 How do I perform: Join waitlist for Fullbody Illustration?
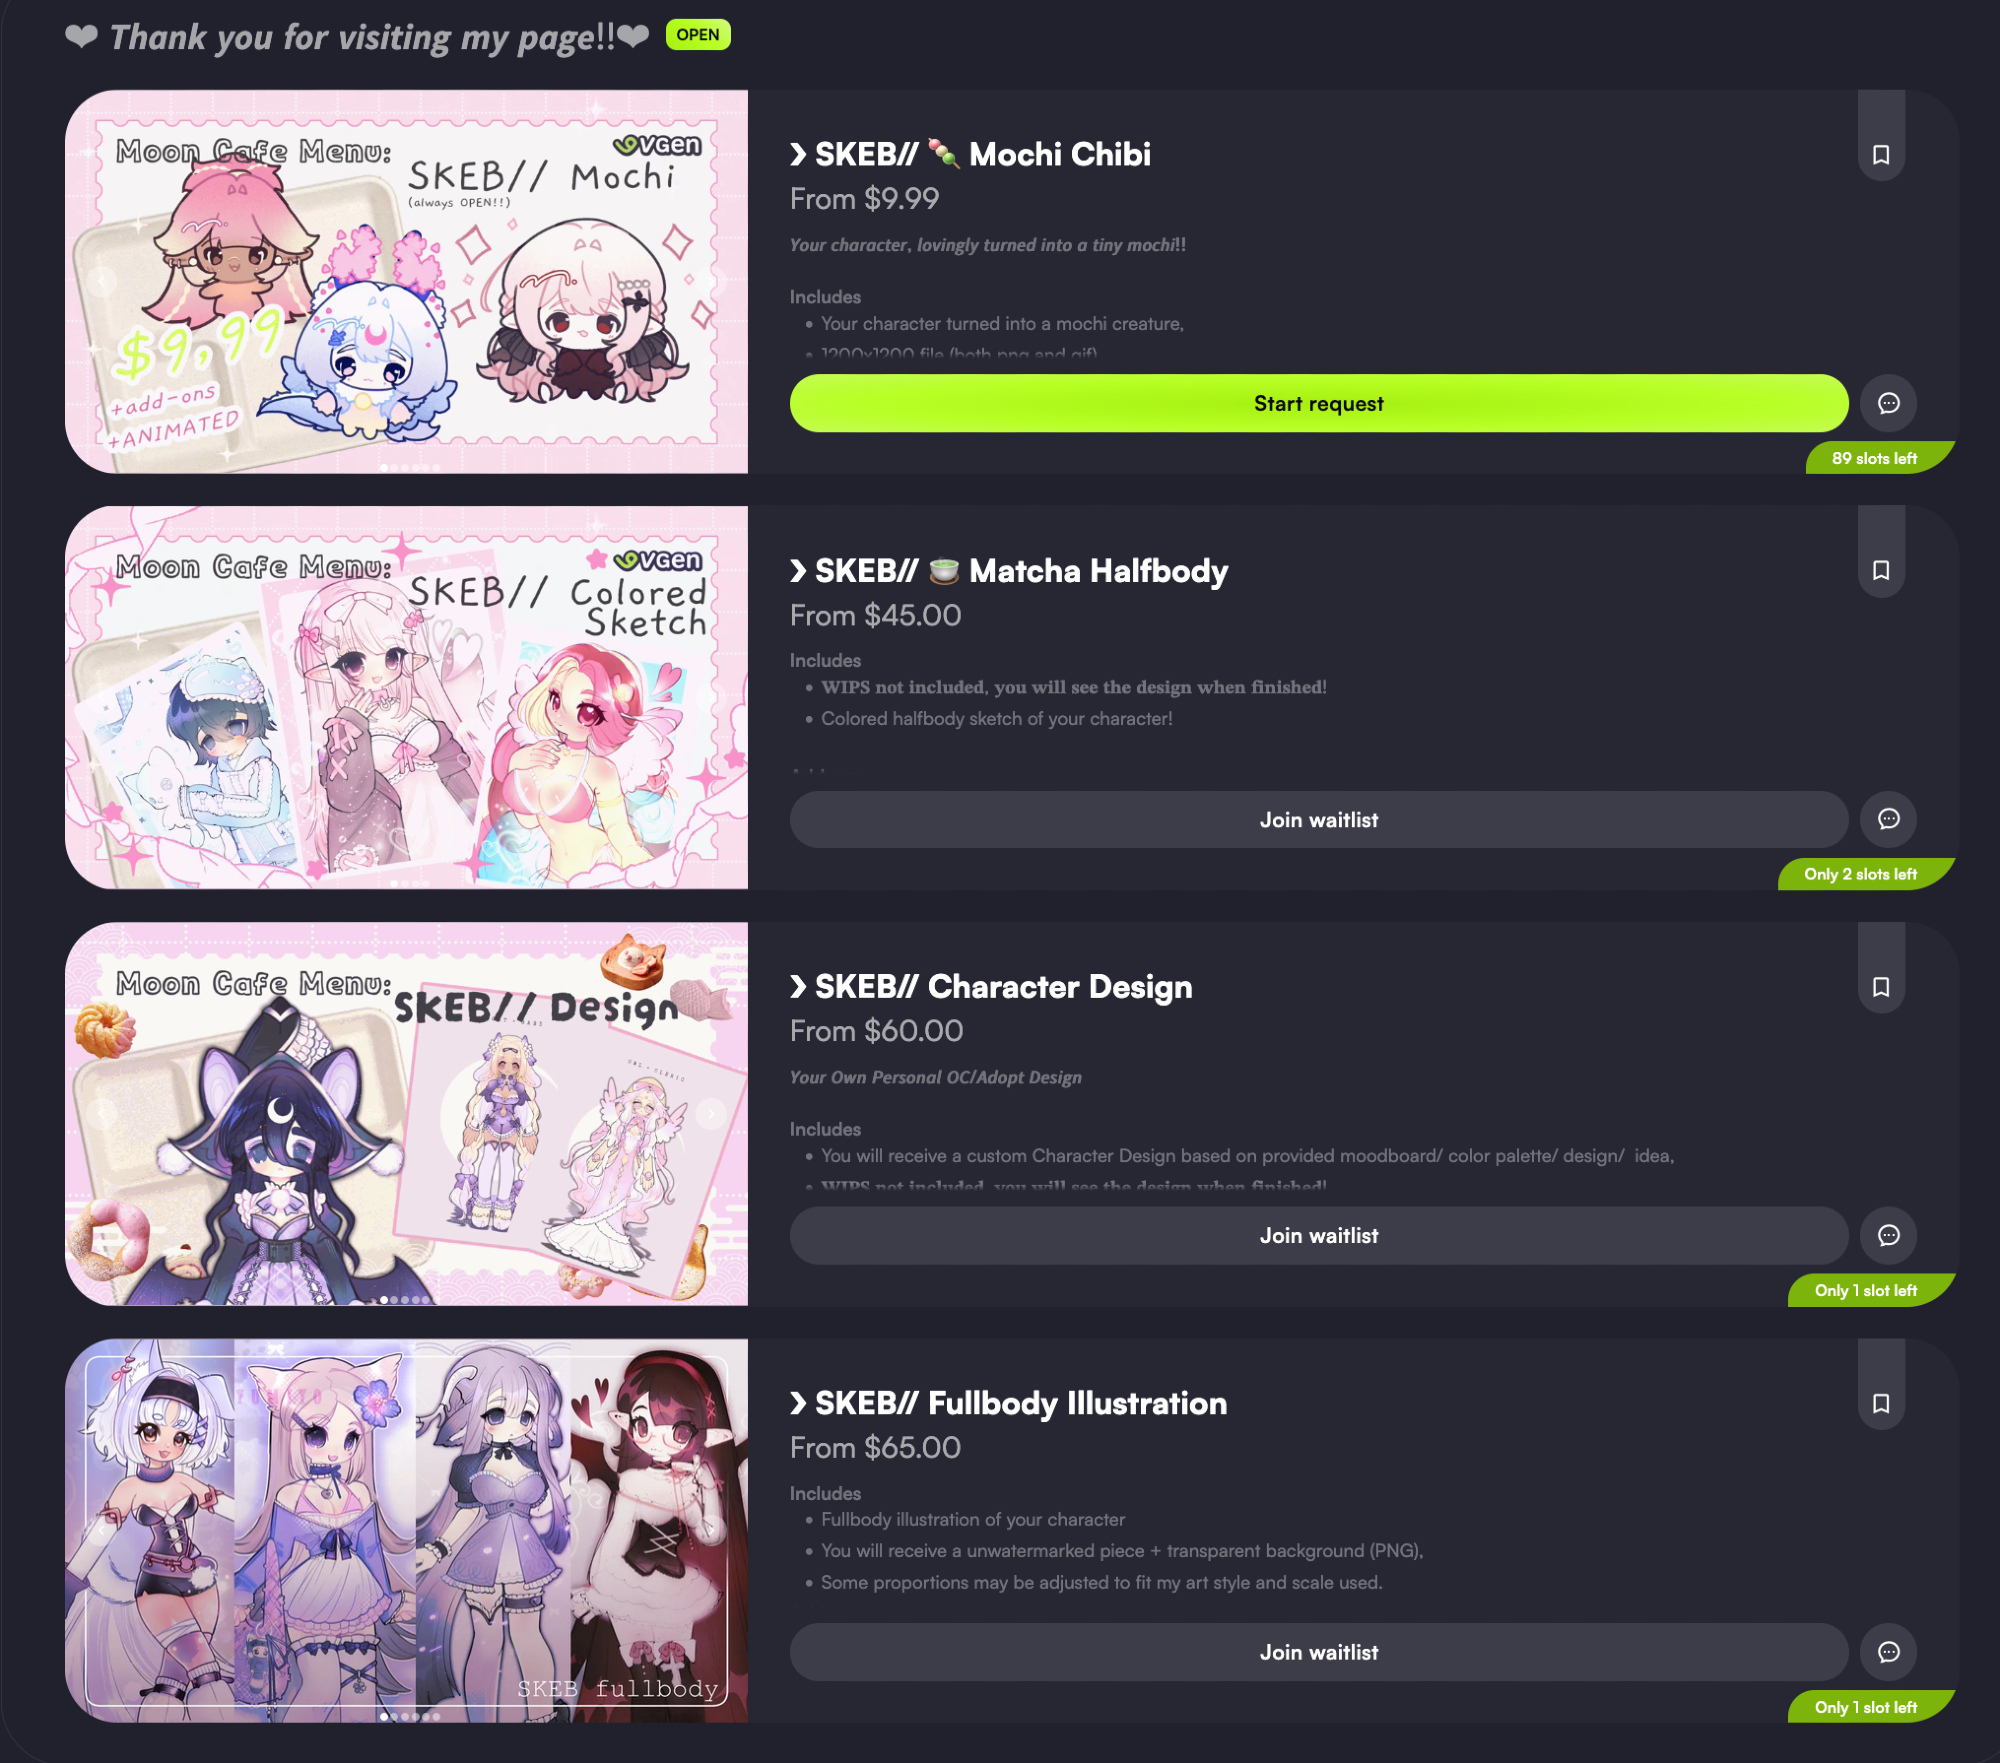(x=1319, y=1652)
